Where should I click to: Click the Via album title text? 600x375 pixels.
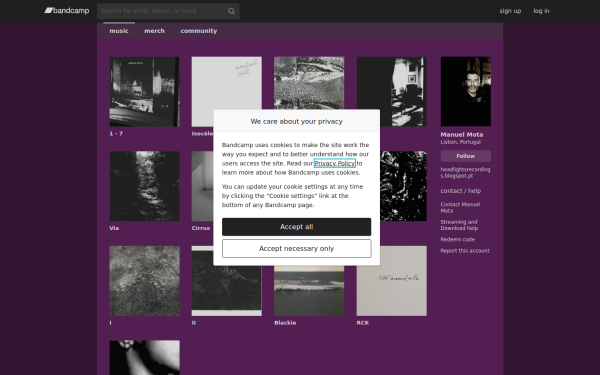114,228
